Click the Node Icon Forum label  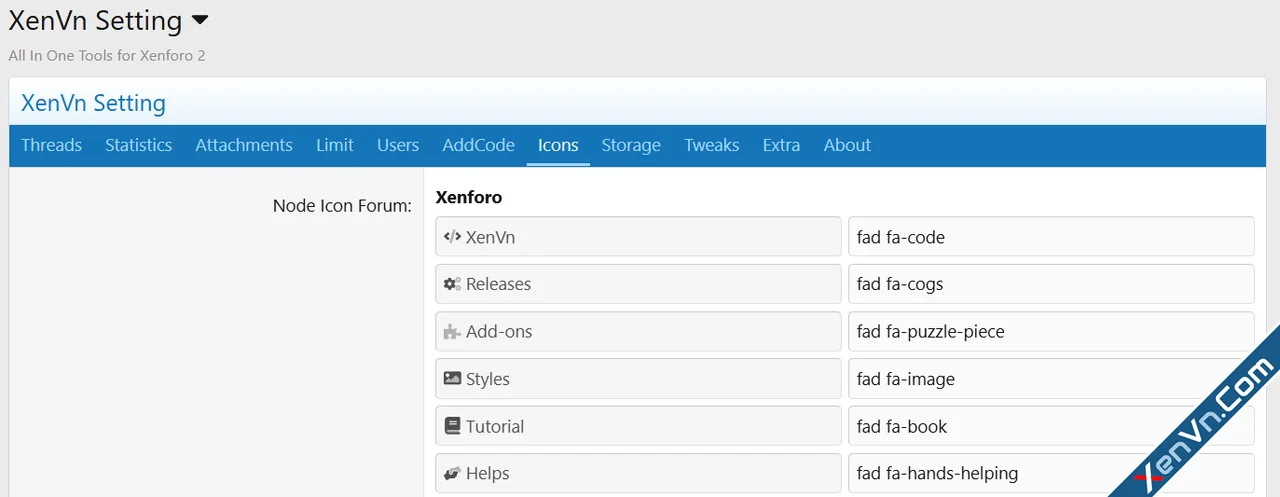point(342,206)
